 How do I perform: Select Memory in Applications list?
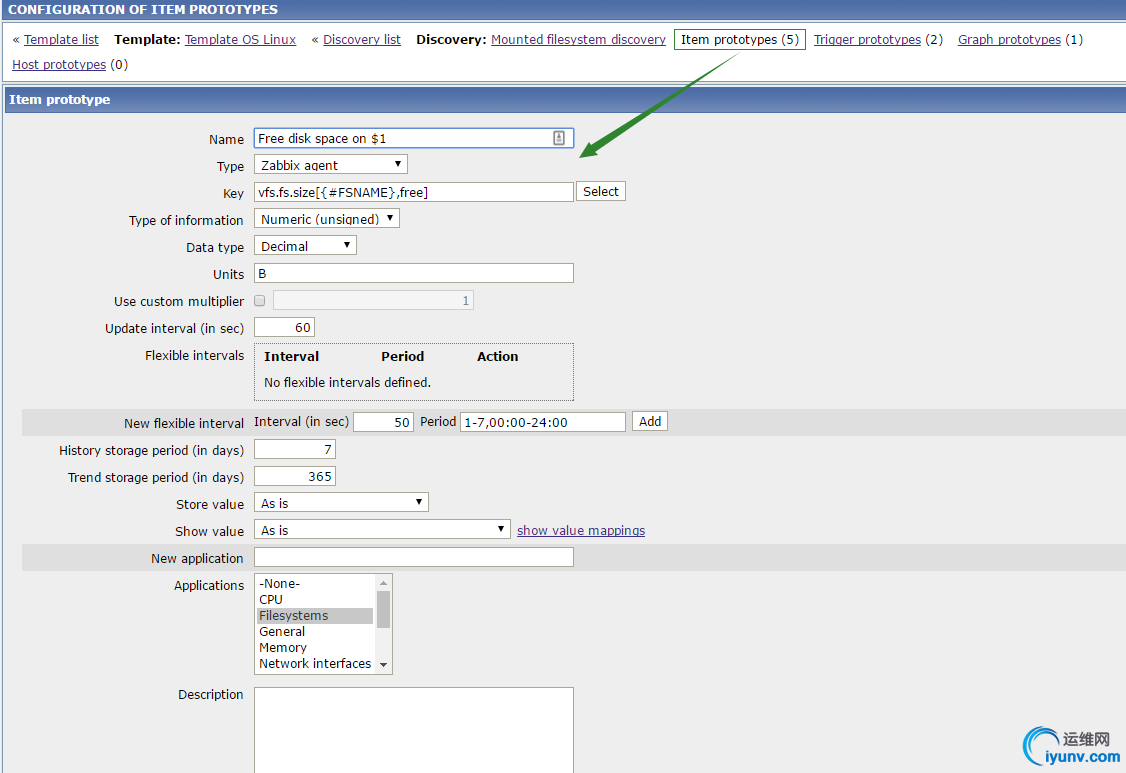pyautogui.click(x=315, y=647)
